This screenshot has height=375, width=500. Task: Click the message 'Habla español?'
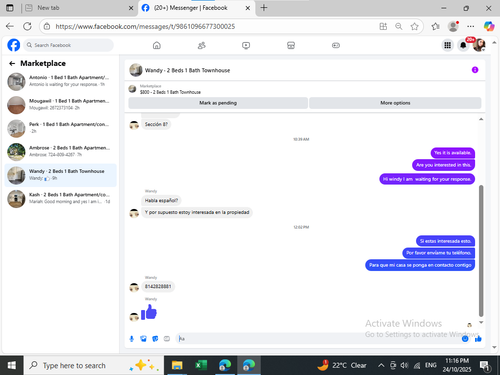(x=161, y=200)
